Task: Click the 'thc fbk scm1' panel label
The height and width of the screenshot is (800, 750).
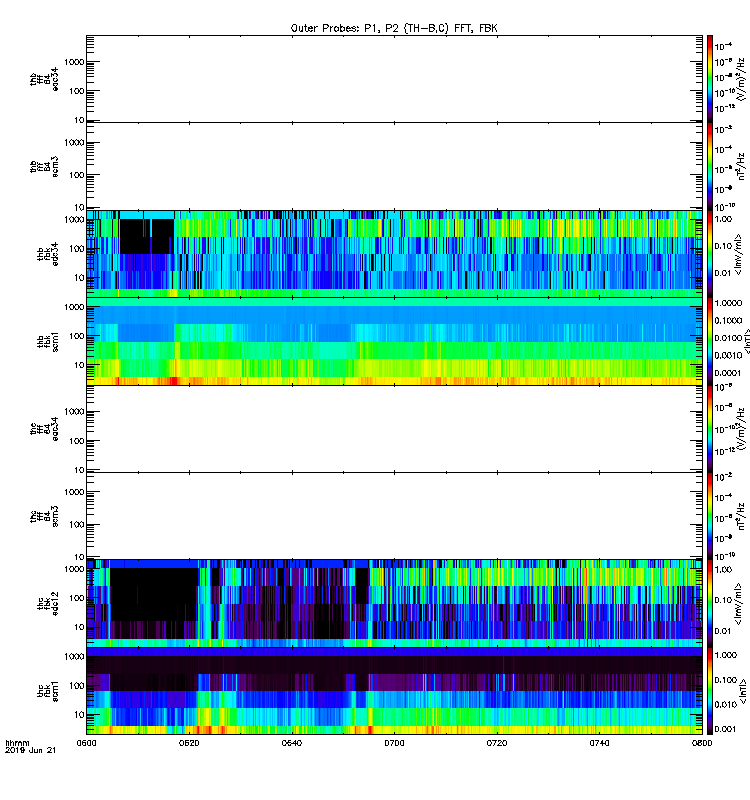Action: pyautogui.click(x=48, y=691)
